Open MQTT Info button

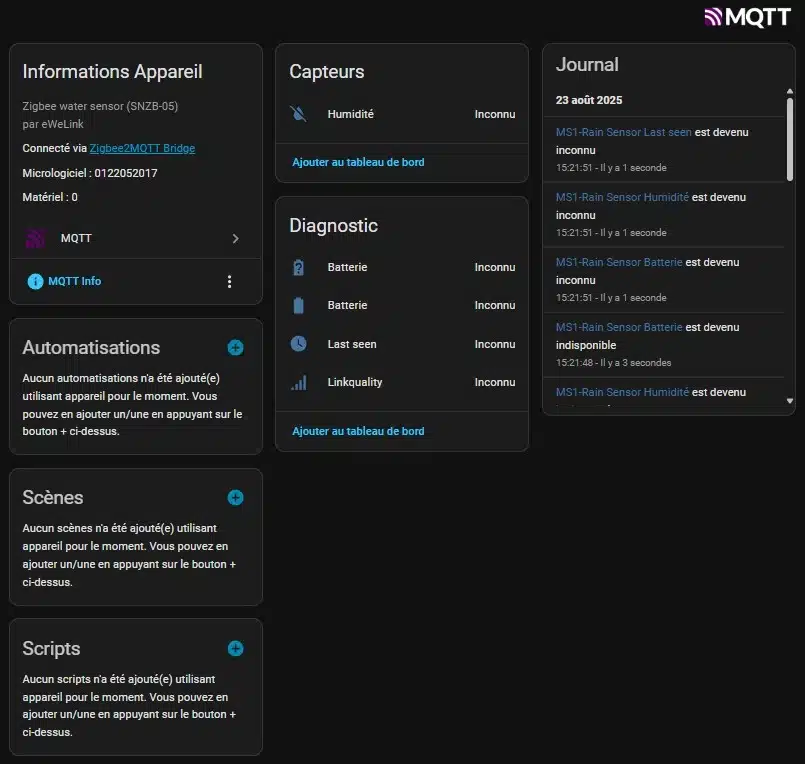click(74, 282)
